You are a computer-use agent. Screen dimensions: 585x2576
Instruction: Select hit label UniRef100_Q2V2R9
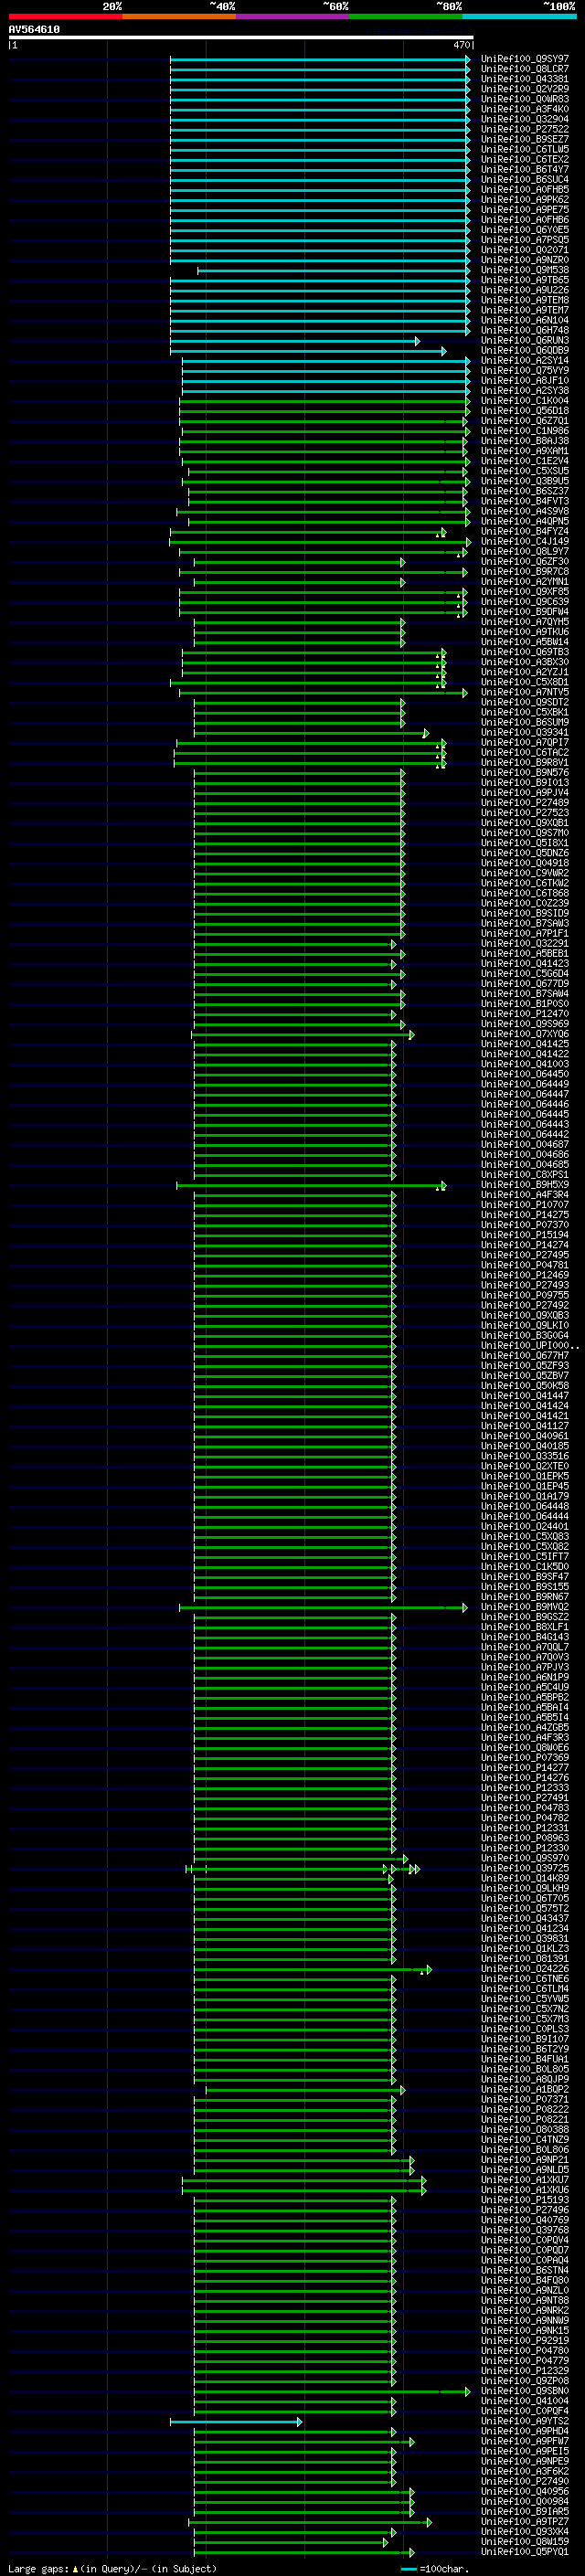[x=525, y=89]
